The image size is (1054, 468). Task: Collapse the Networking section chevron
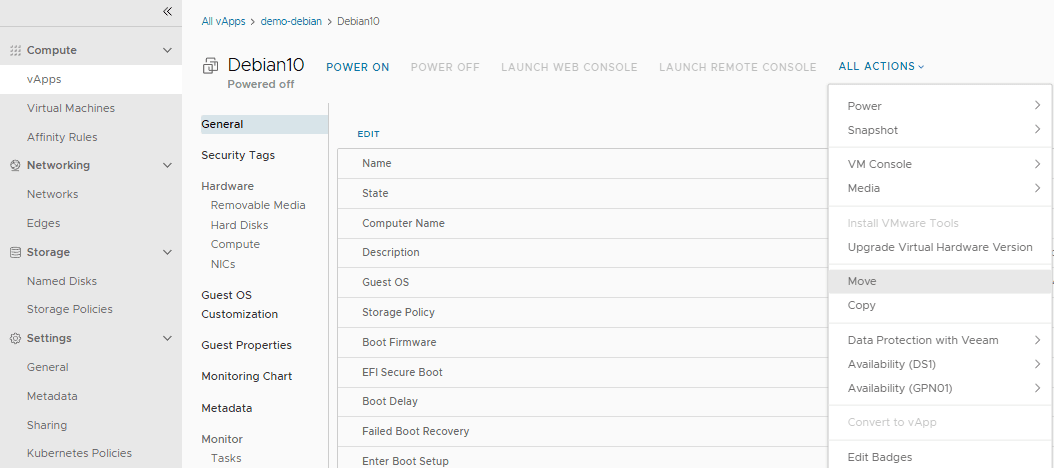167,165
